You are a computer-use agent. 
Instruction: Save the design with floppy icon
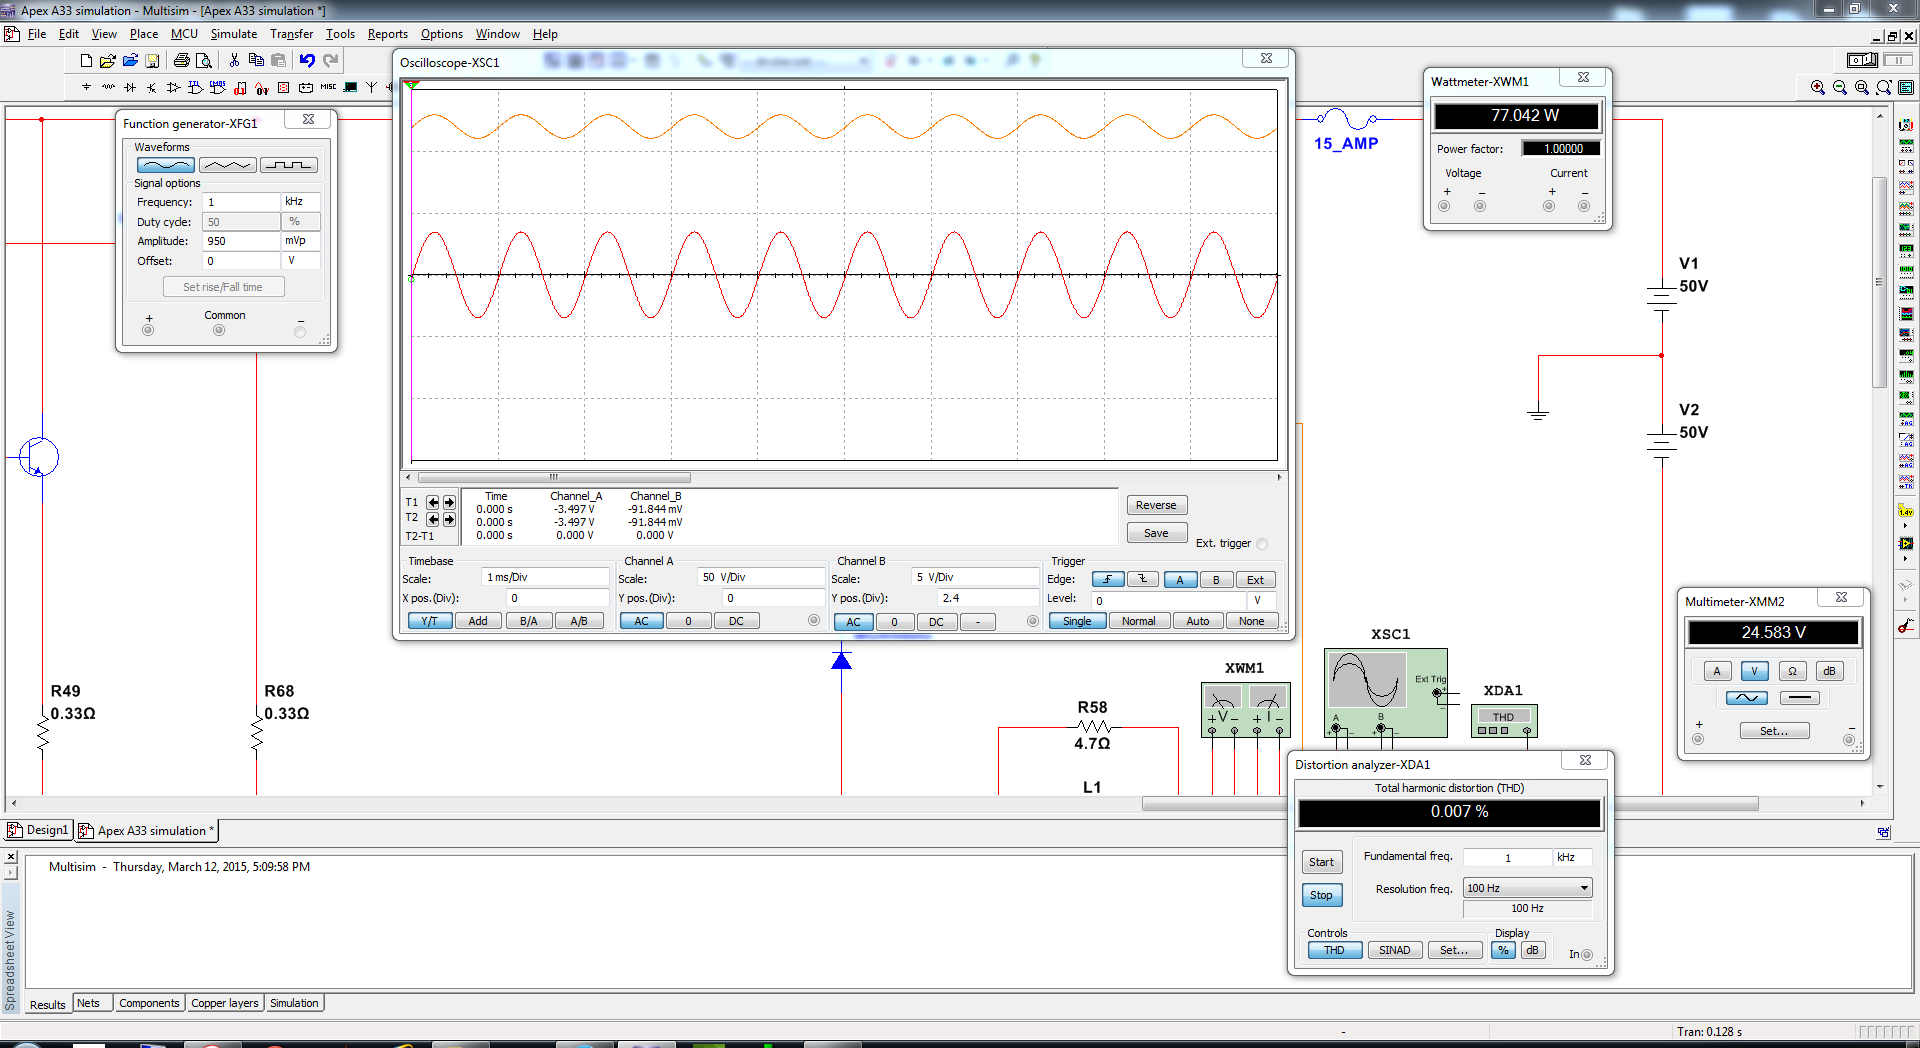click(152, 60)
